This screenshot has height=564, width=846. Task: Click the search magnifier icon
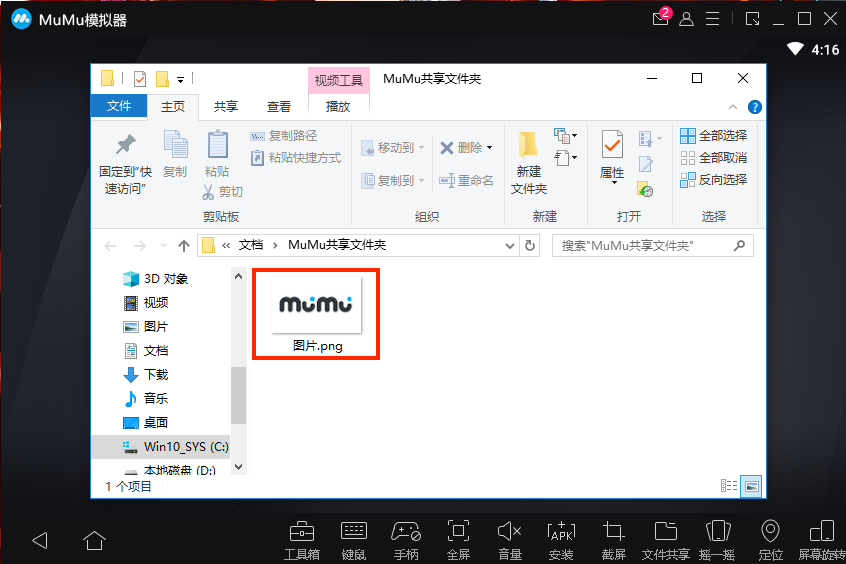(740, 246)
